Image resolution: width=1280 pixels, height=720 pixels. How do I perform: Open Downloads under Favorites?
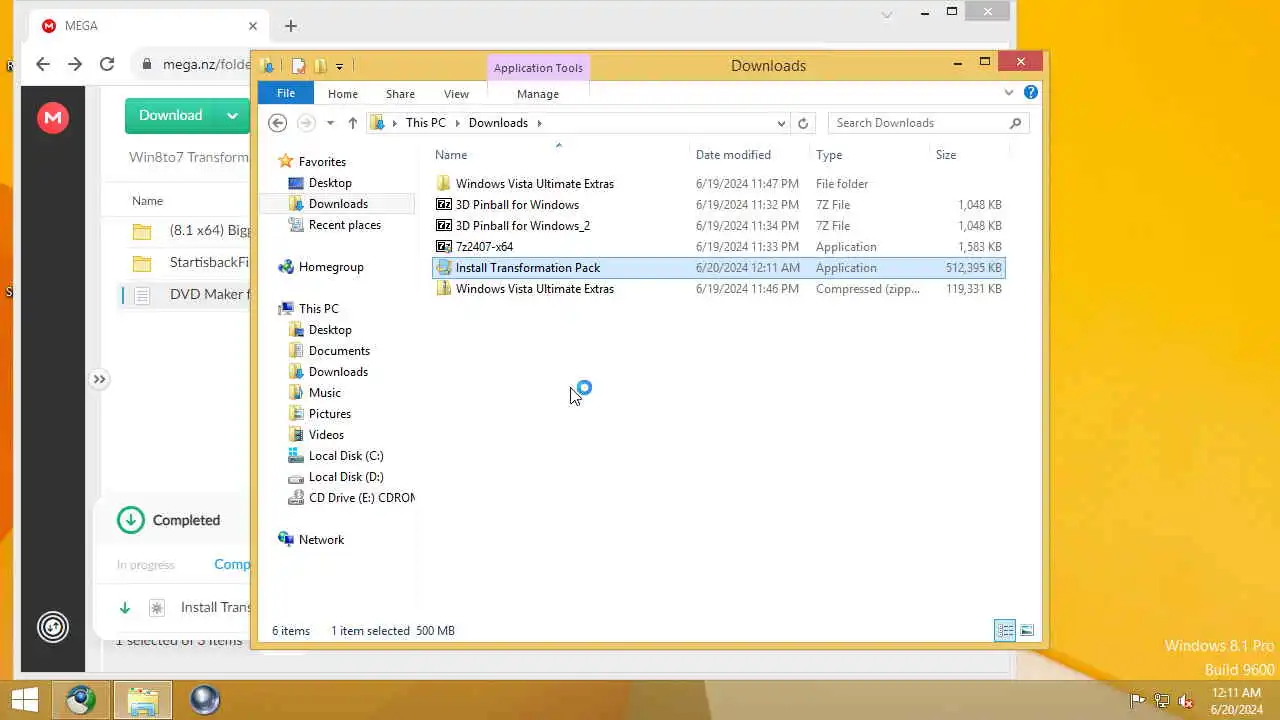click(x=328, y=204)
